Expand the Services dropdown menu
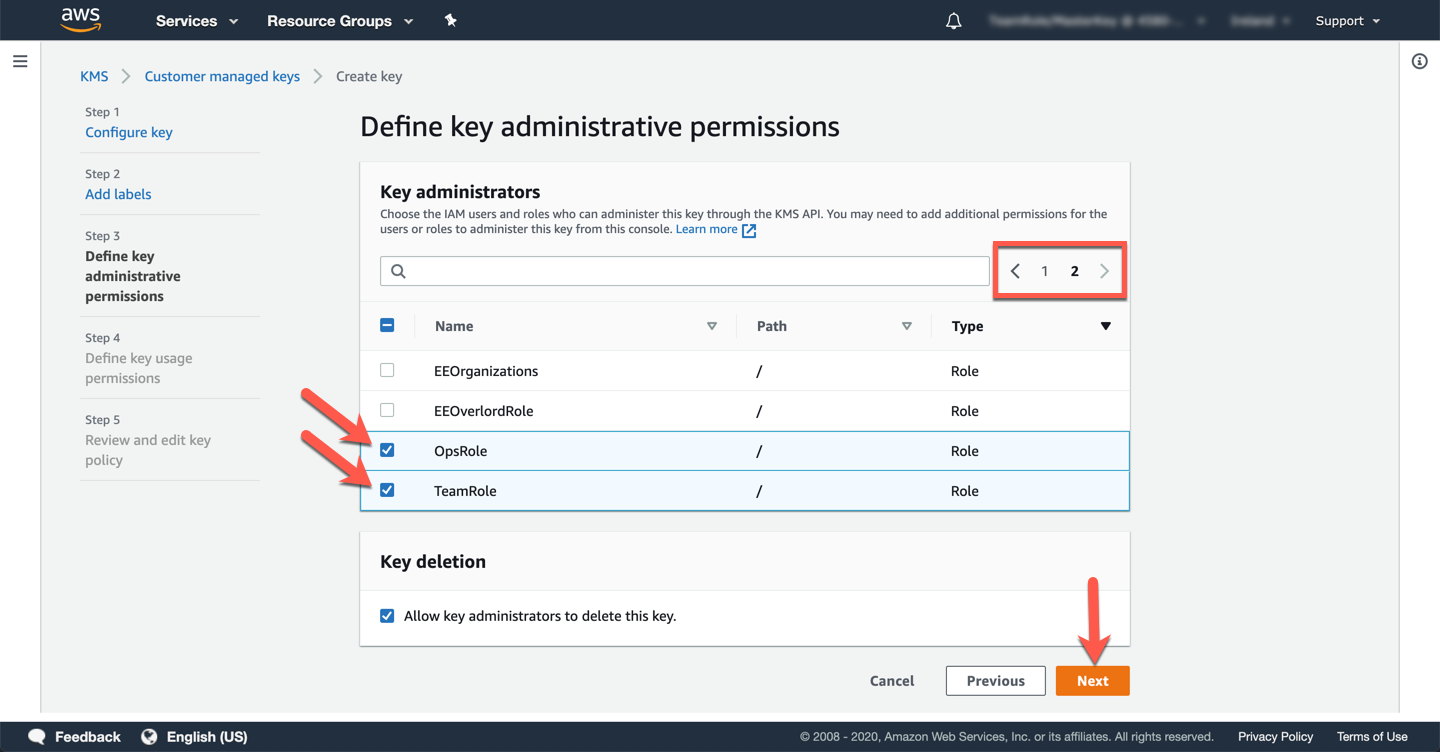Screen dimensions: 1440x752 point(197,21)
